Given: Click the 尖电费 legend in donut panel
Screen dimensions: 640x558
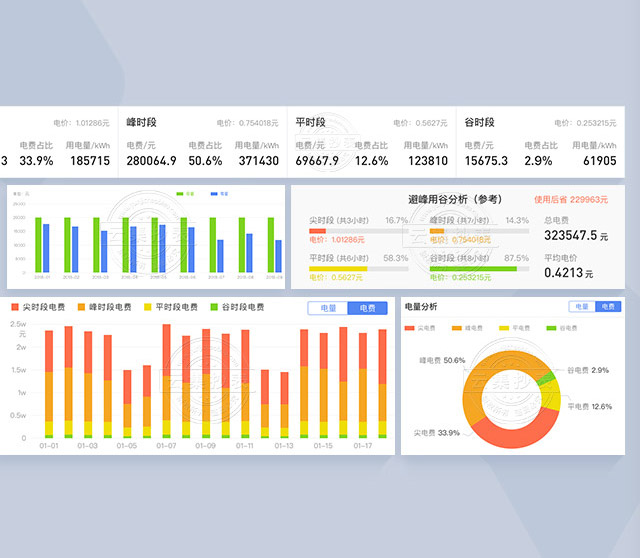Looking at the screenshot, I should click(x=421, y=328).
